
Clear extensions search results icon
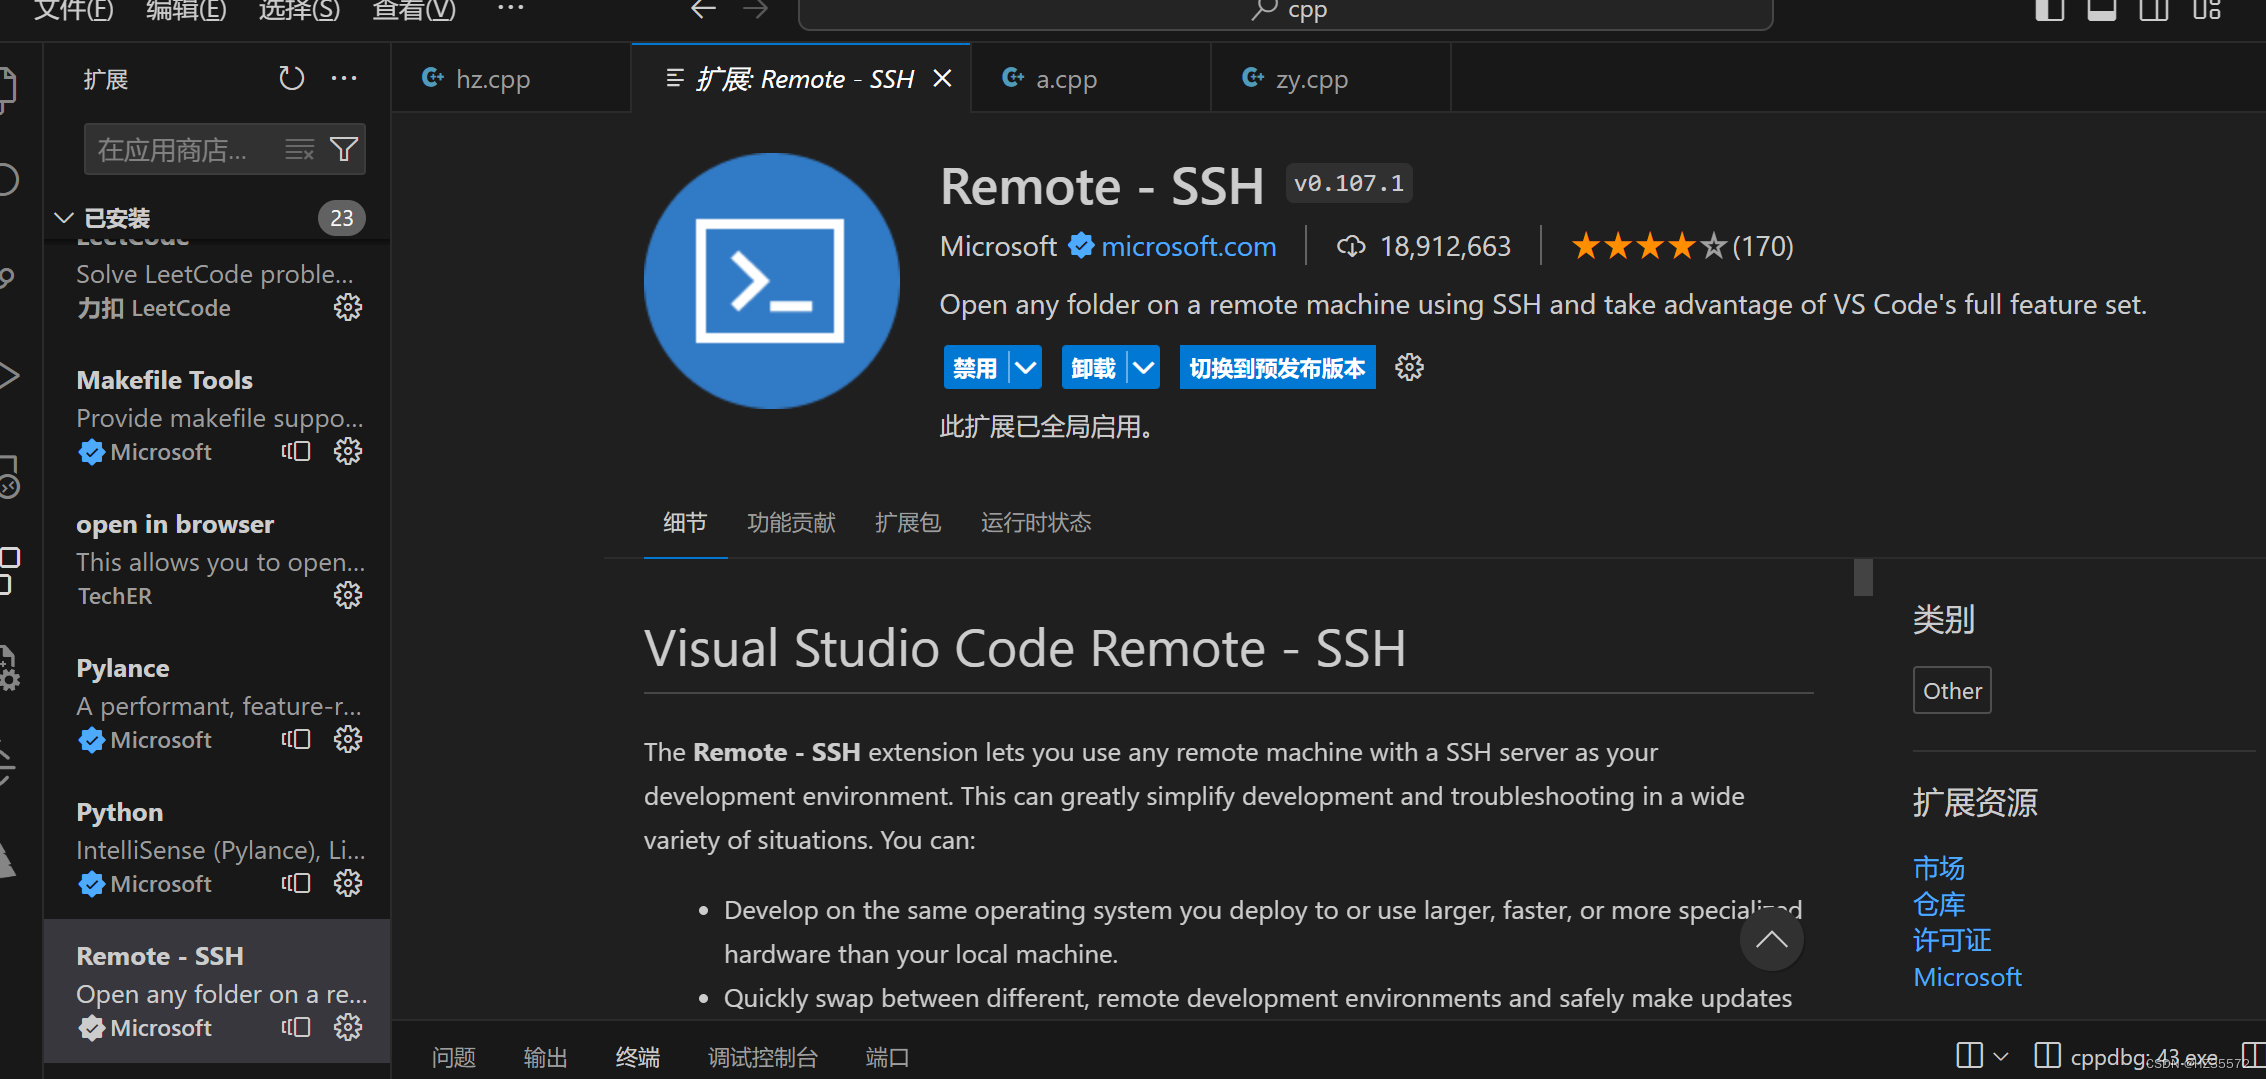299,150
